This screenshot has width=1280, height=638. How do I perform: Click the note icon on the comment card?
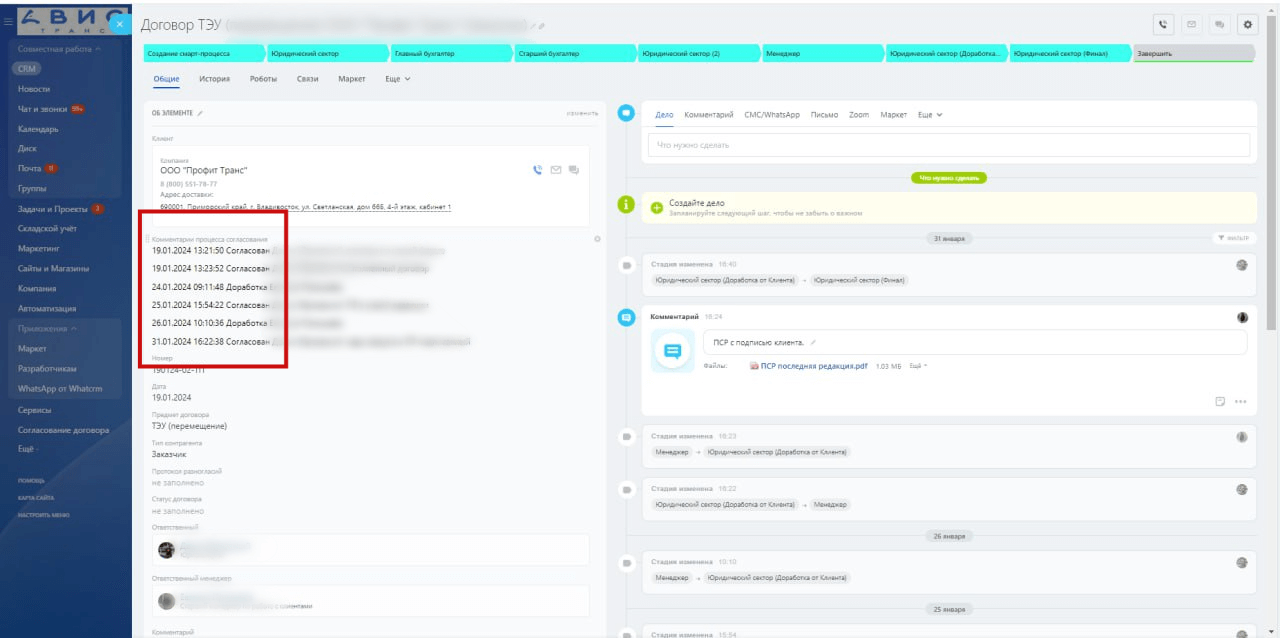1220,402
